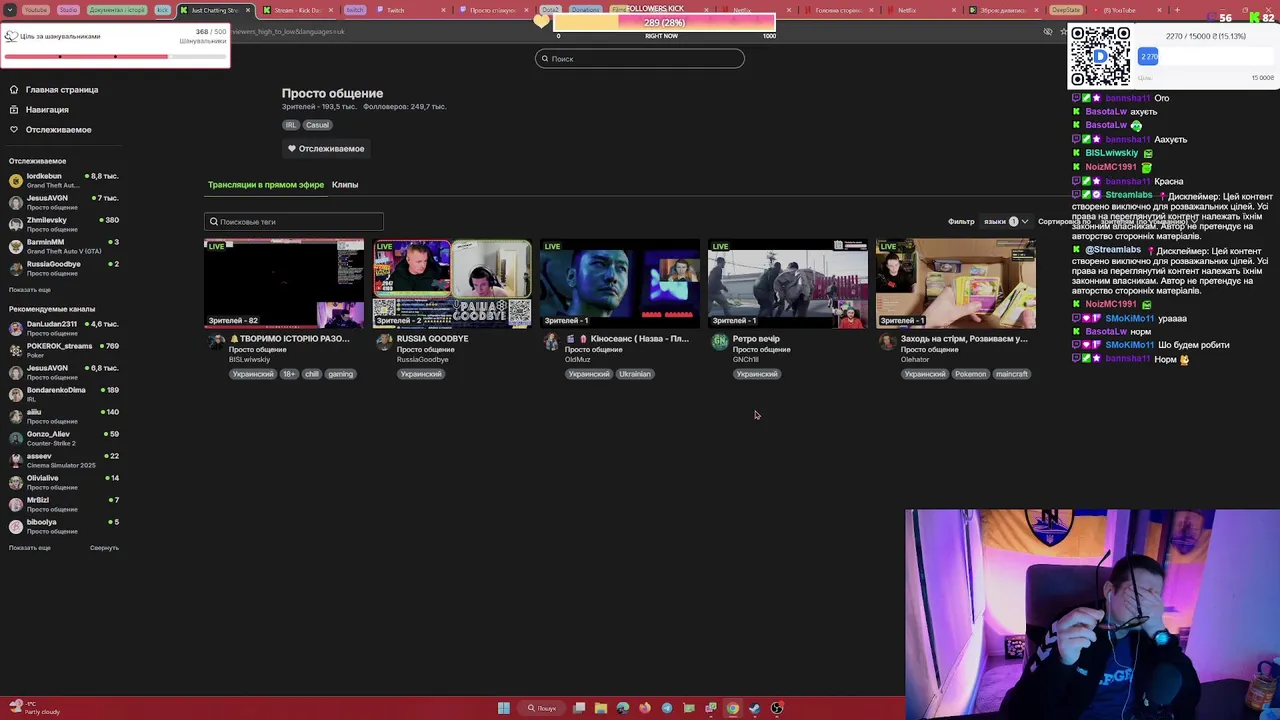Click the Casual category tag

click(317, 125)
